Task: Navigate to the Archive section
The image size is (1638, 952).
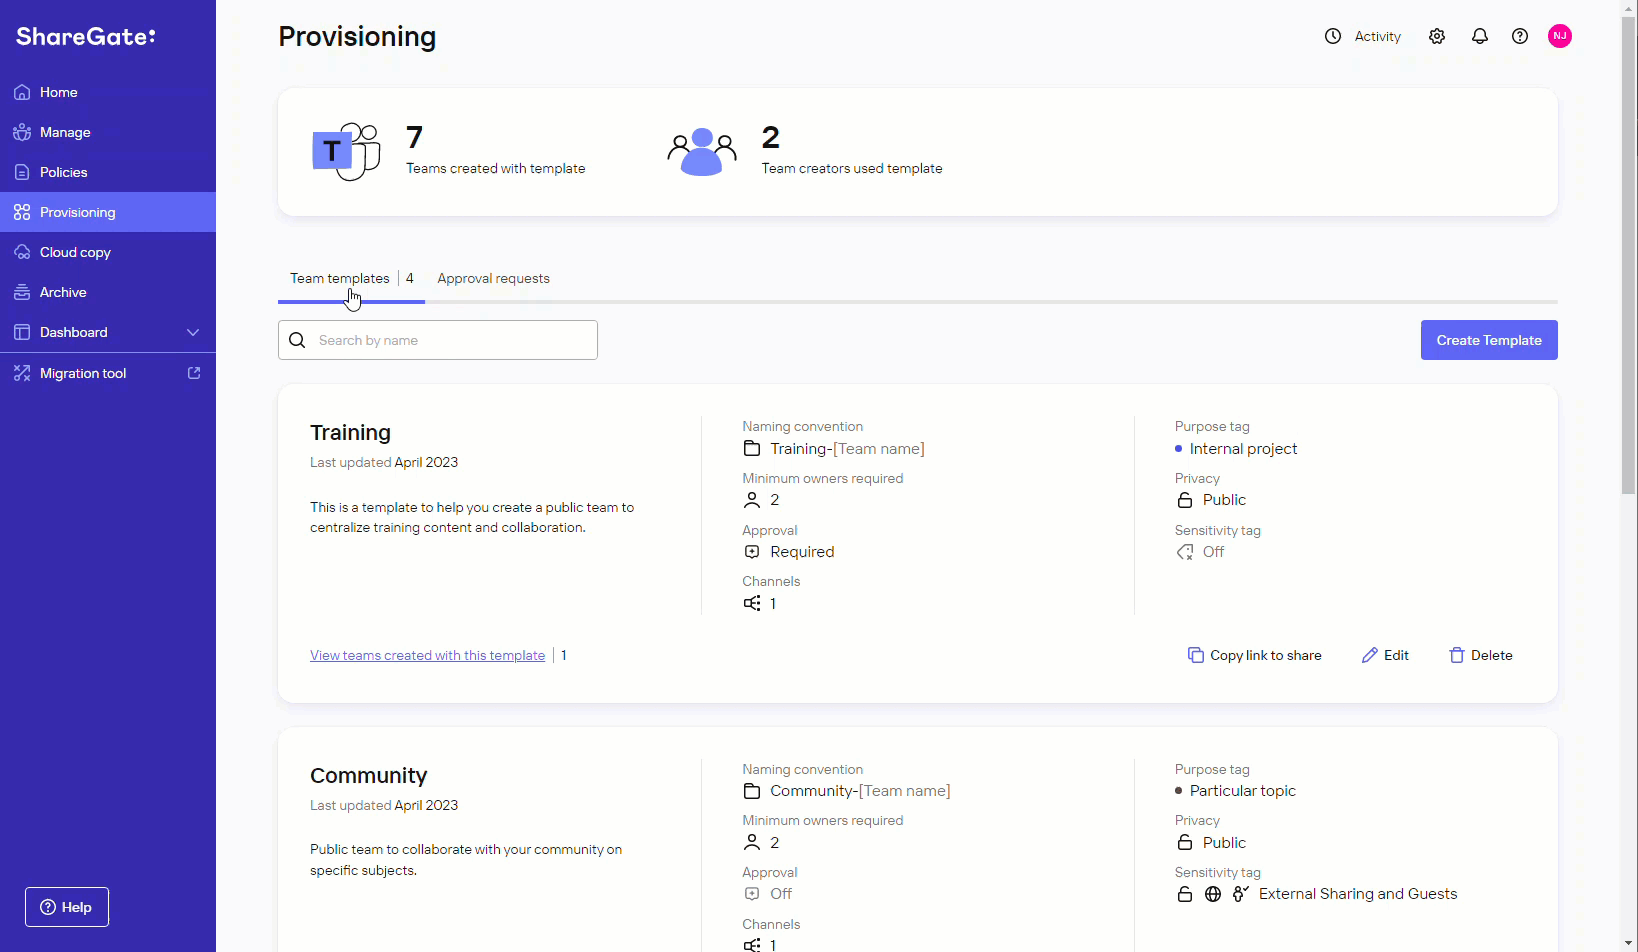Action: pos(108,292)
